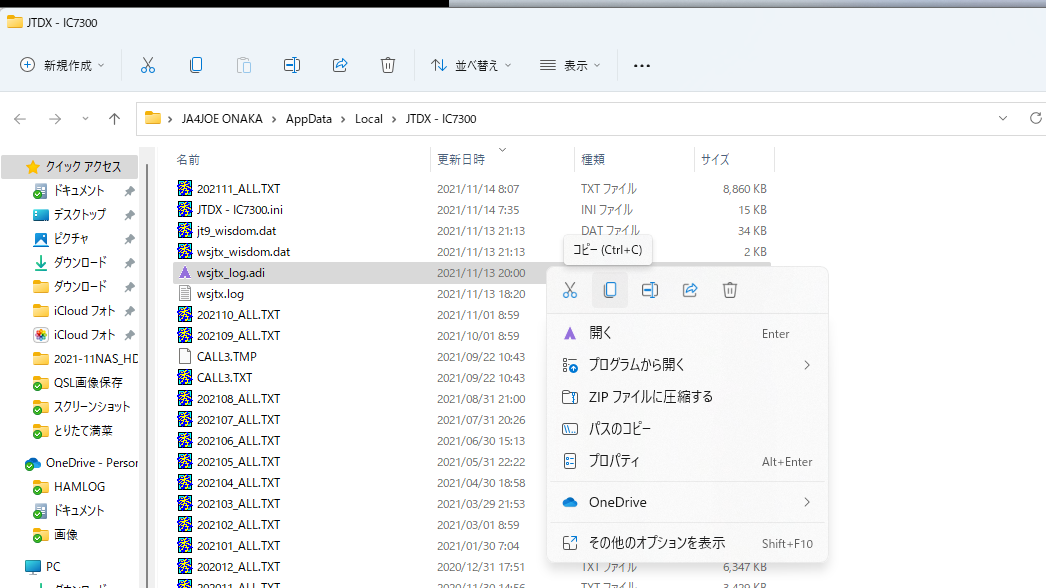Click the Share icon in the top toolbar

tap(340, 65)
